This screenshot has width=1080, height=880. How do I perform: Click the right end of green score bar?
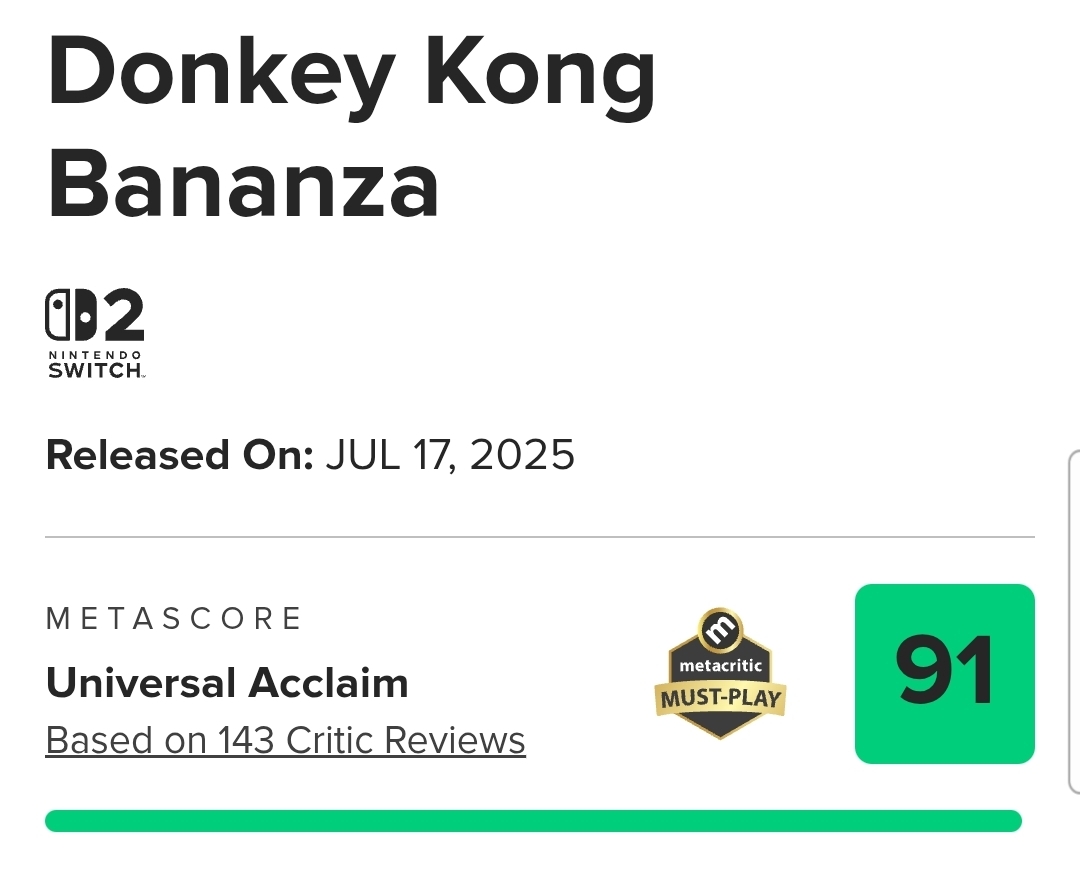(1012, 821)
